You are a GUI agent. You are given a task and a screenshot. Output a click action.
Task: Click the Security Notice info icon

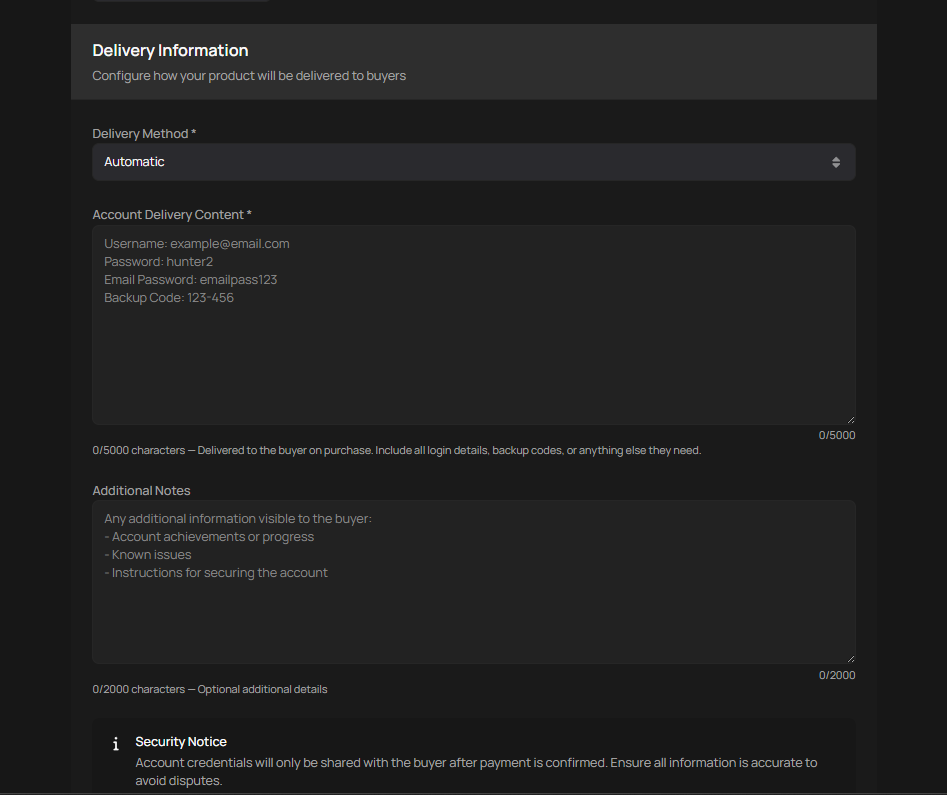click(x=116, y=744)
